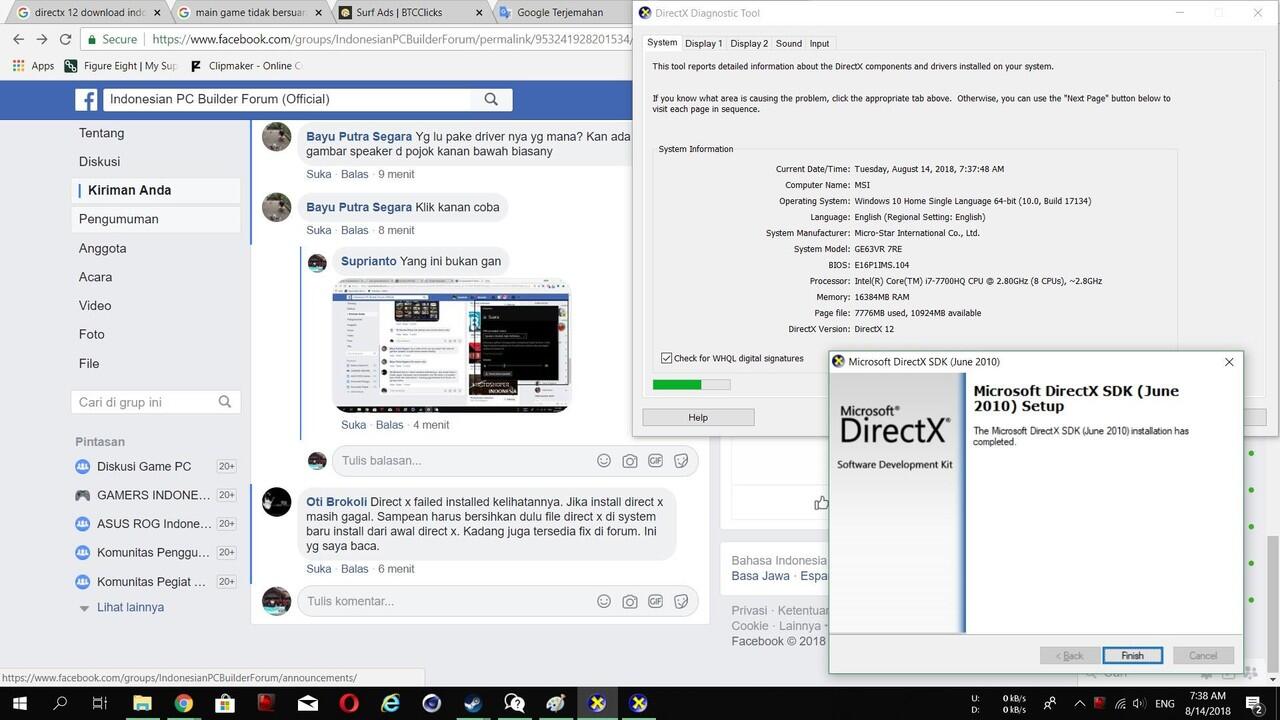Open Foto in group sidebar

[91, 334]
